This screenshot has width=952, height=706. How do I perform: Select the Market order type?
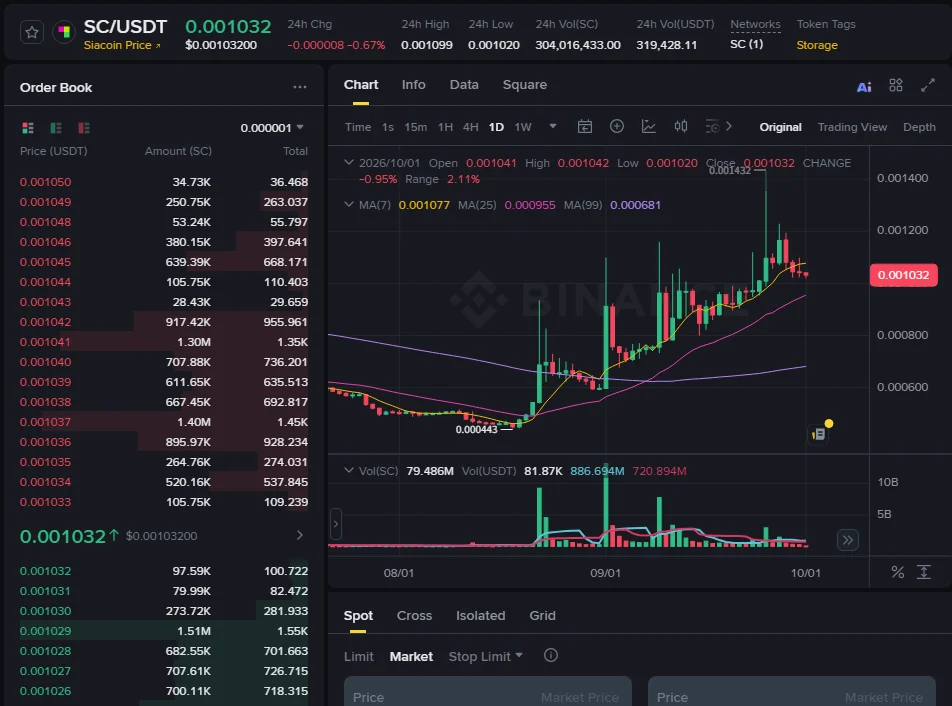(x=411, y=657)
